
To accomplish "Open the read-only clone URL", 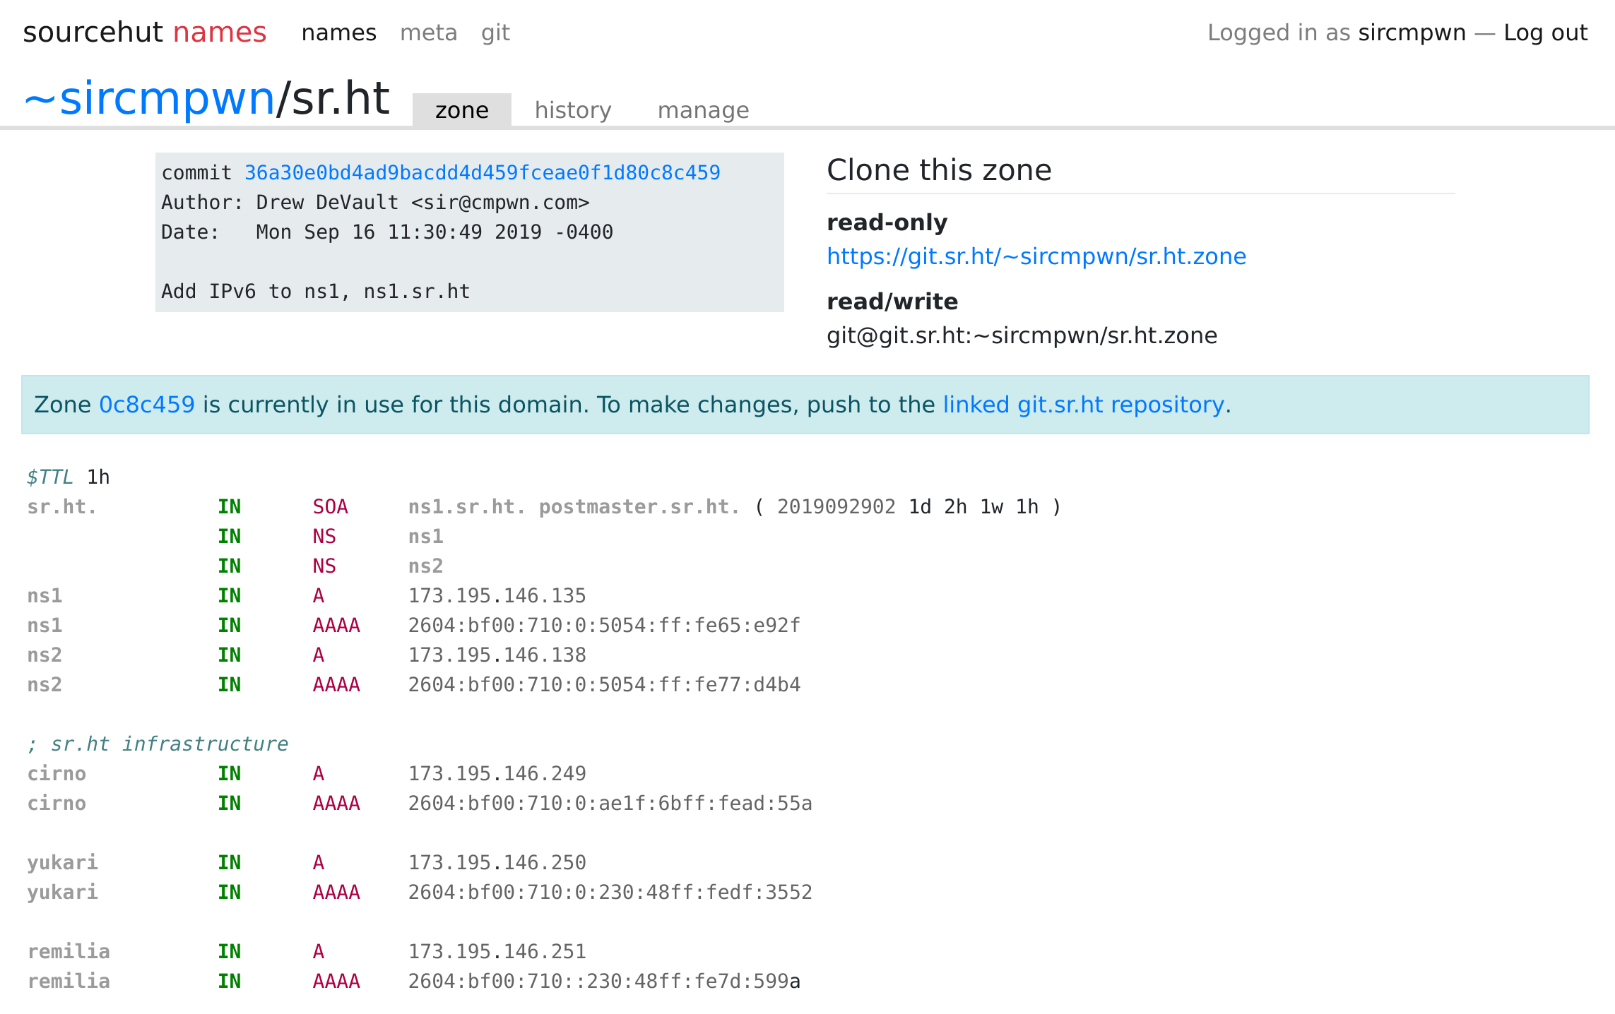I will (1036, 257).
